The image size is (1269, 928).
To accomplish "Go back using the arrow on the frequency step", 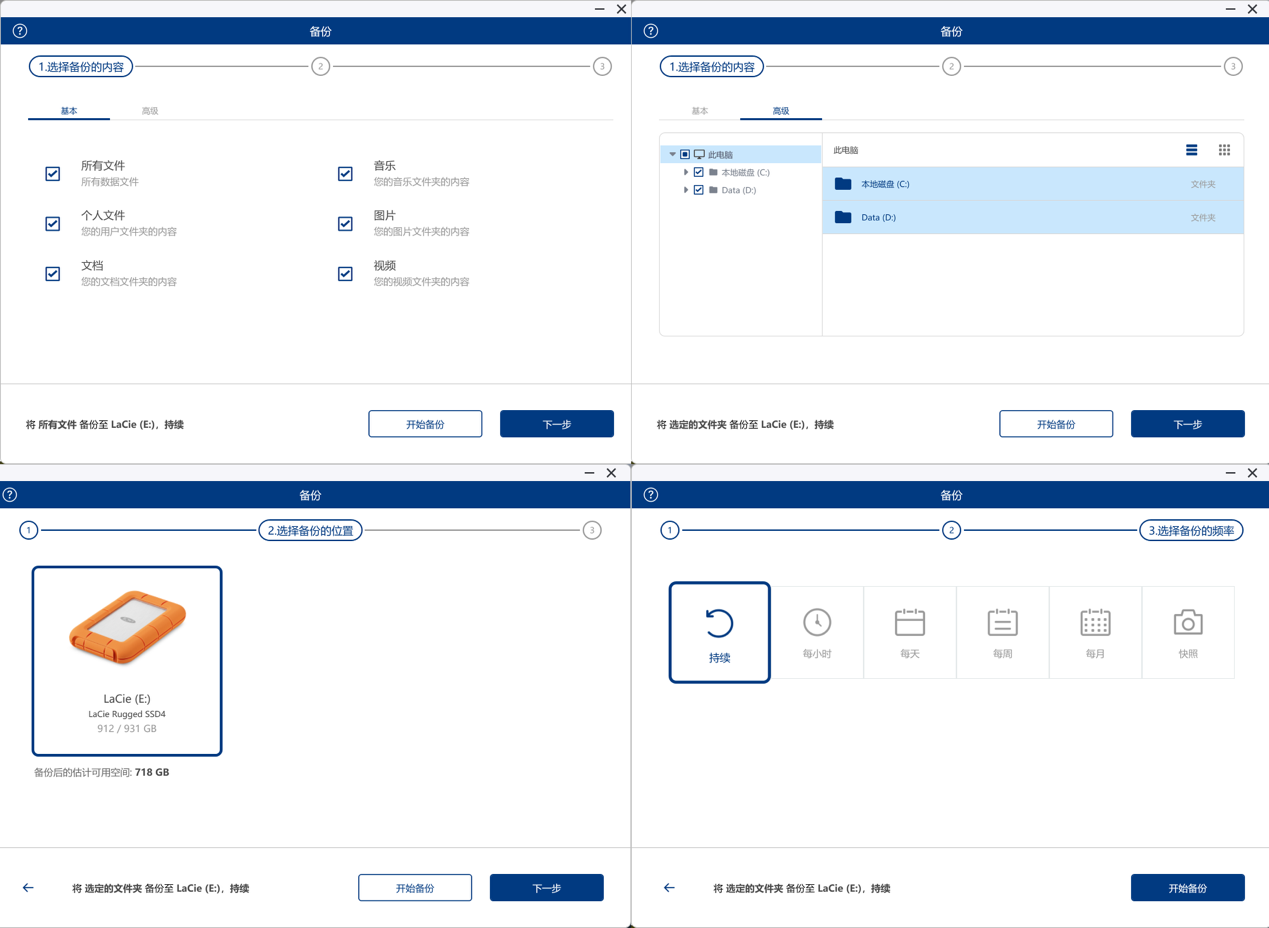I will [x=669, y=888].
